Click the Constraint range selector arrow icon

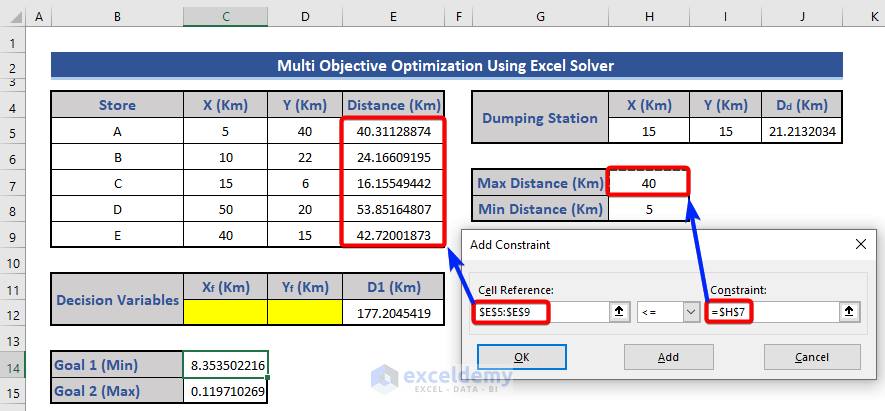point(849,312)
